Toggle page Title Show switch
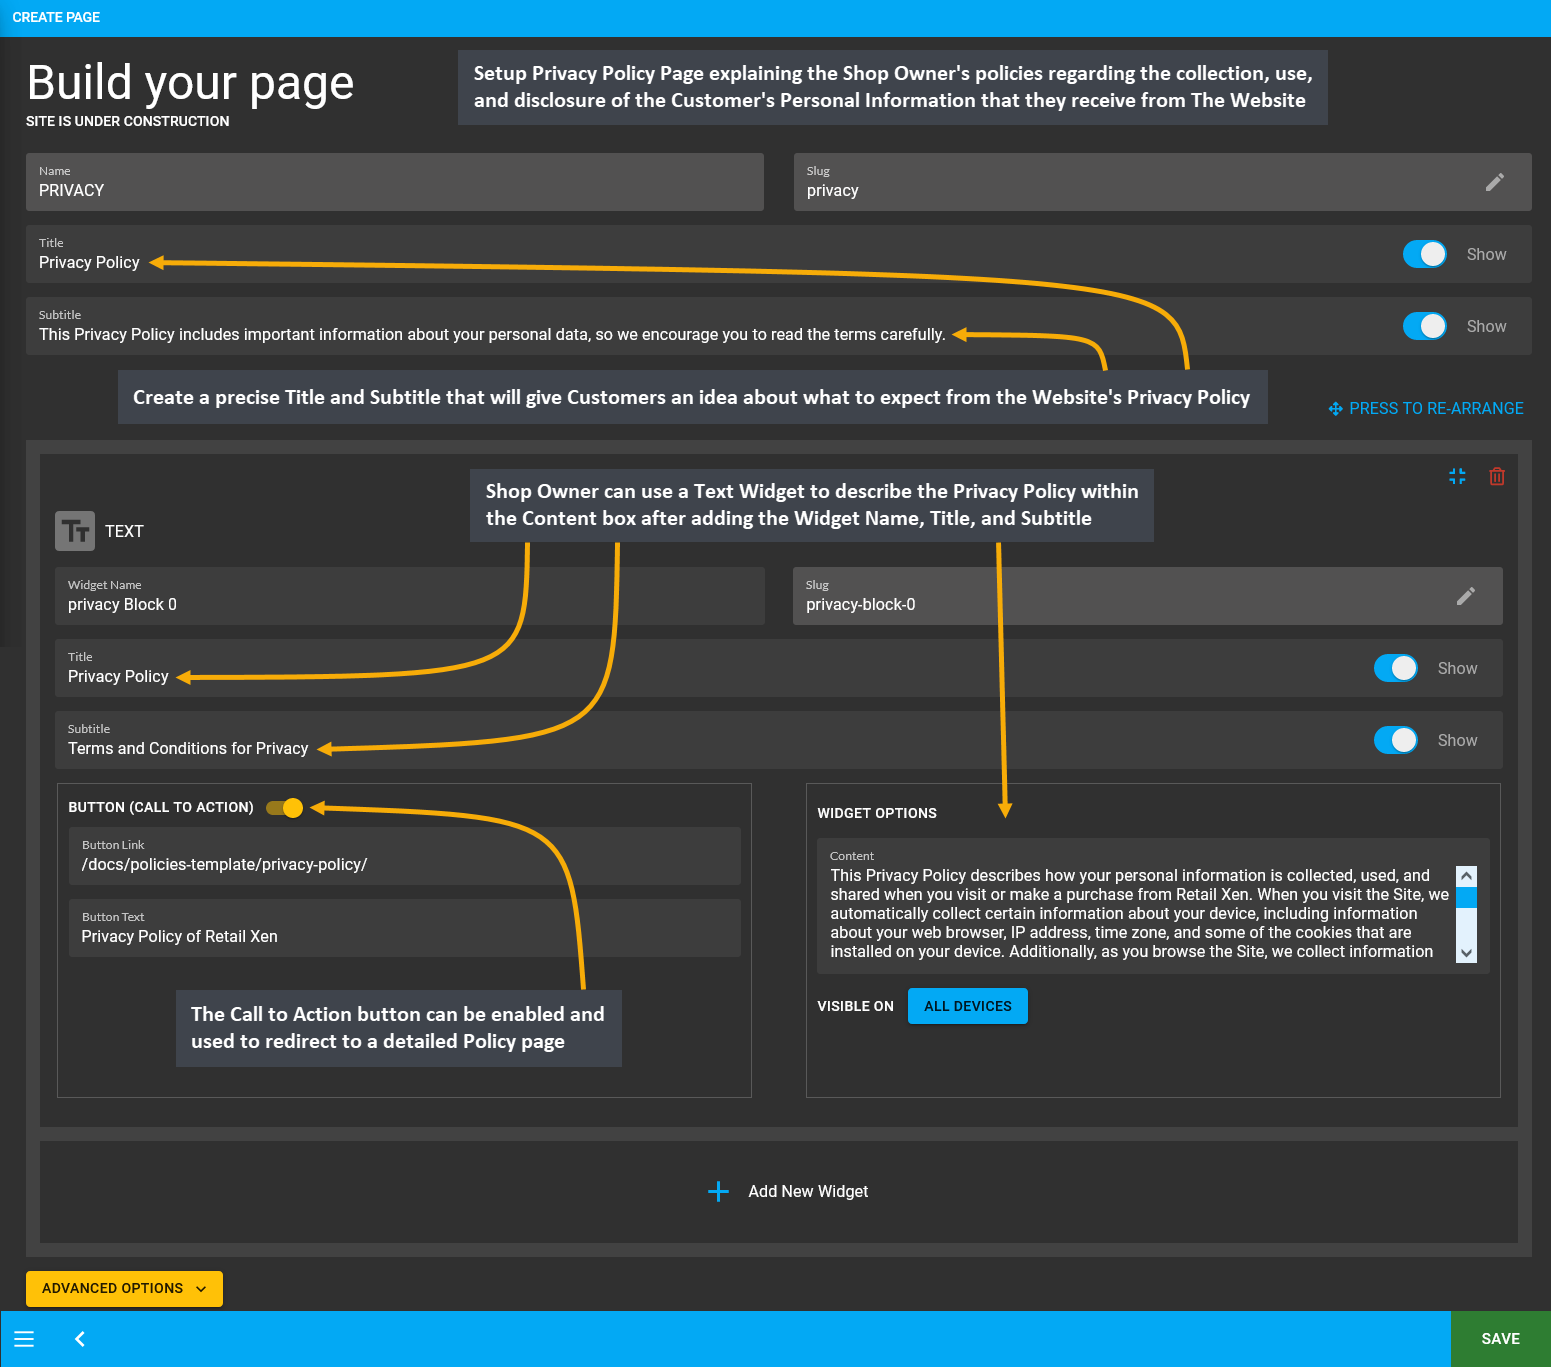The image size is (1551, 1367). tap(1424, 254)
